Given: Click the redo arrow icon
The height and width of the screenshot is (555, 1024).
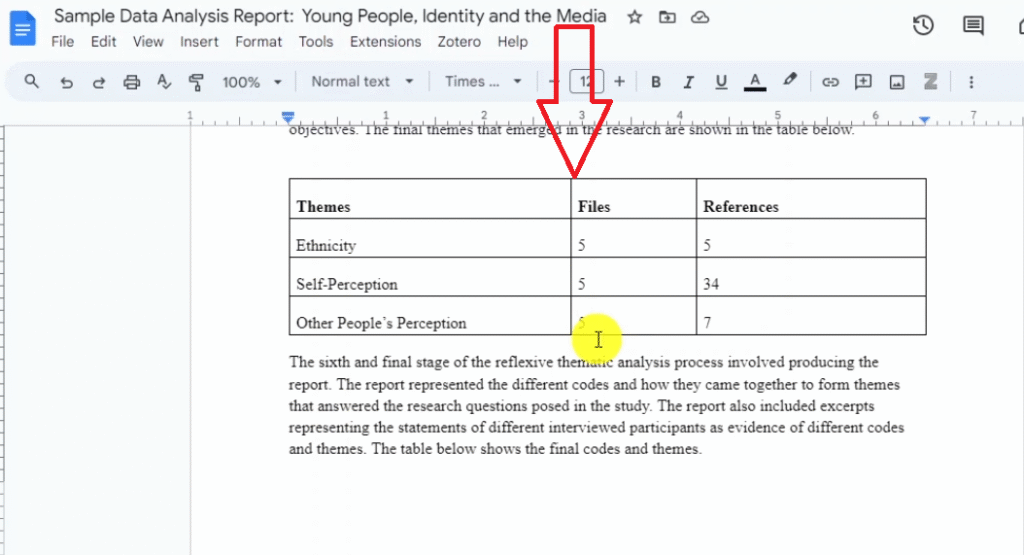Looking at the screenshot, I should (98, 82).
